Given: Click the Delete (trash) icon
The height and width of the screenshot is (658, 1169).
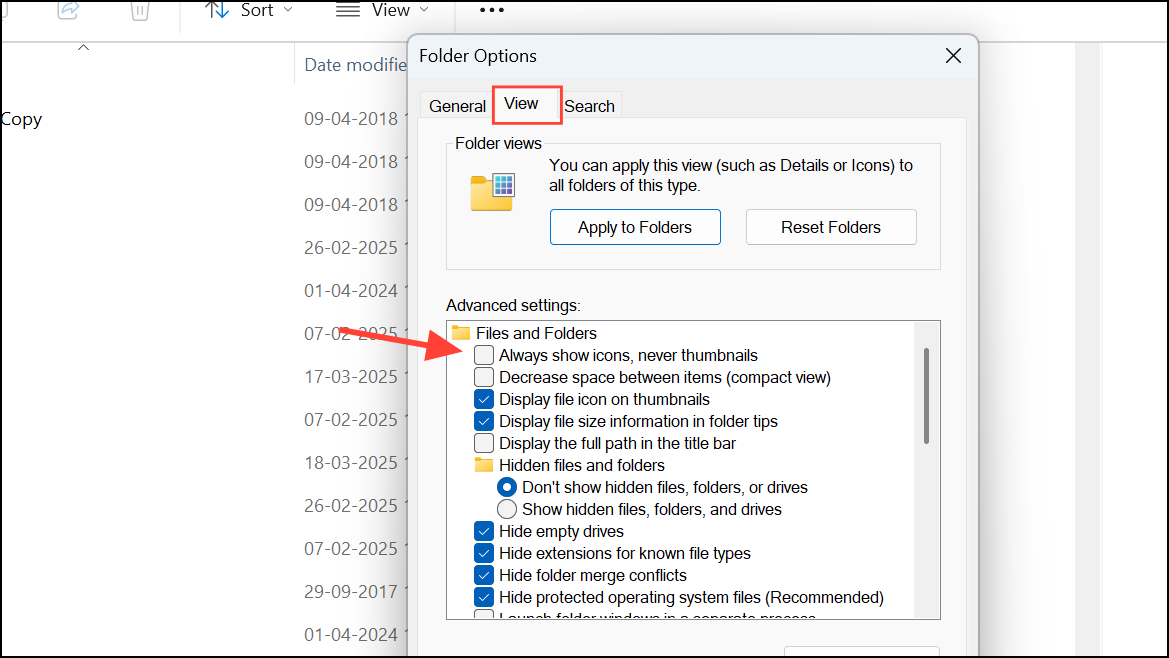Looking at the screenshot, I should (139, 11).
